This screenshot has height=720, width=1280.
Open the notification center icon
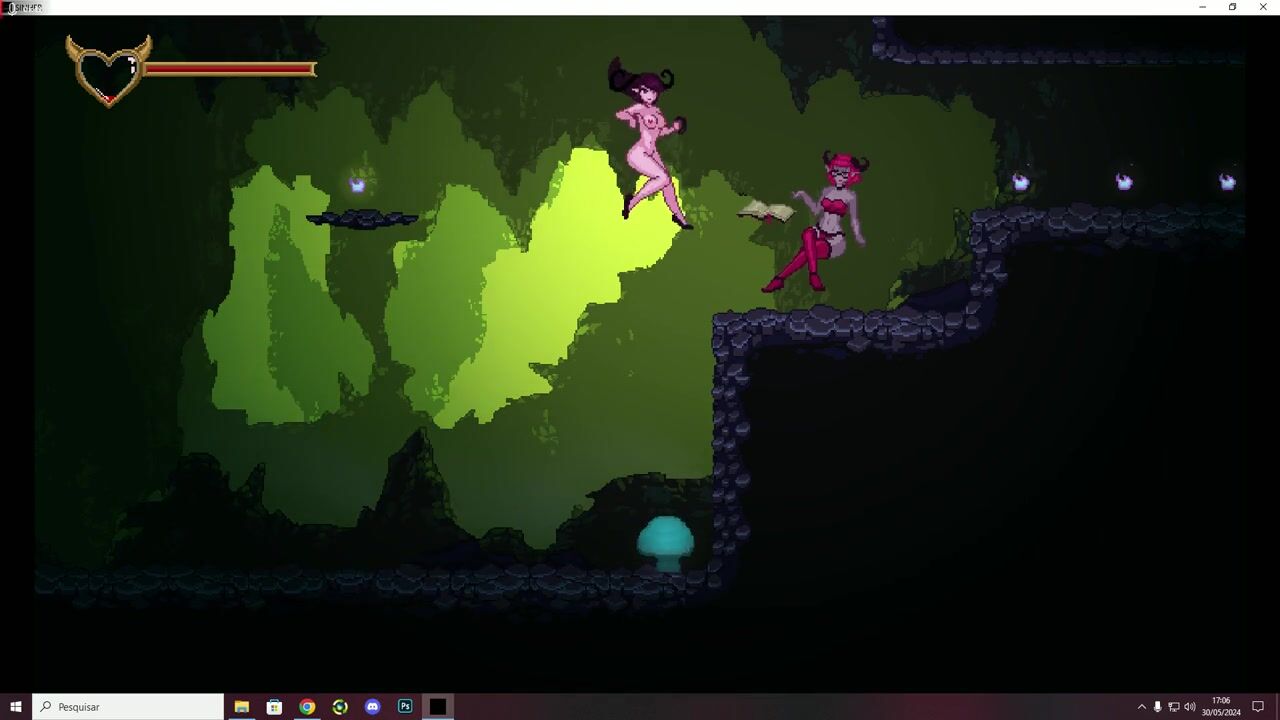tap(1258, 707)
